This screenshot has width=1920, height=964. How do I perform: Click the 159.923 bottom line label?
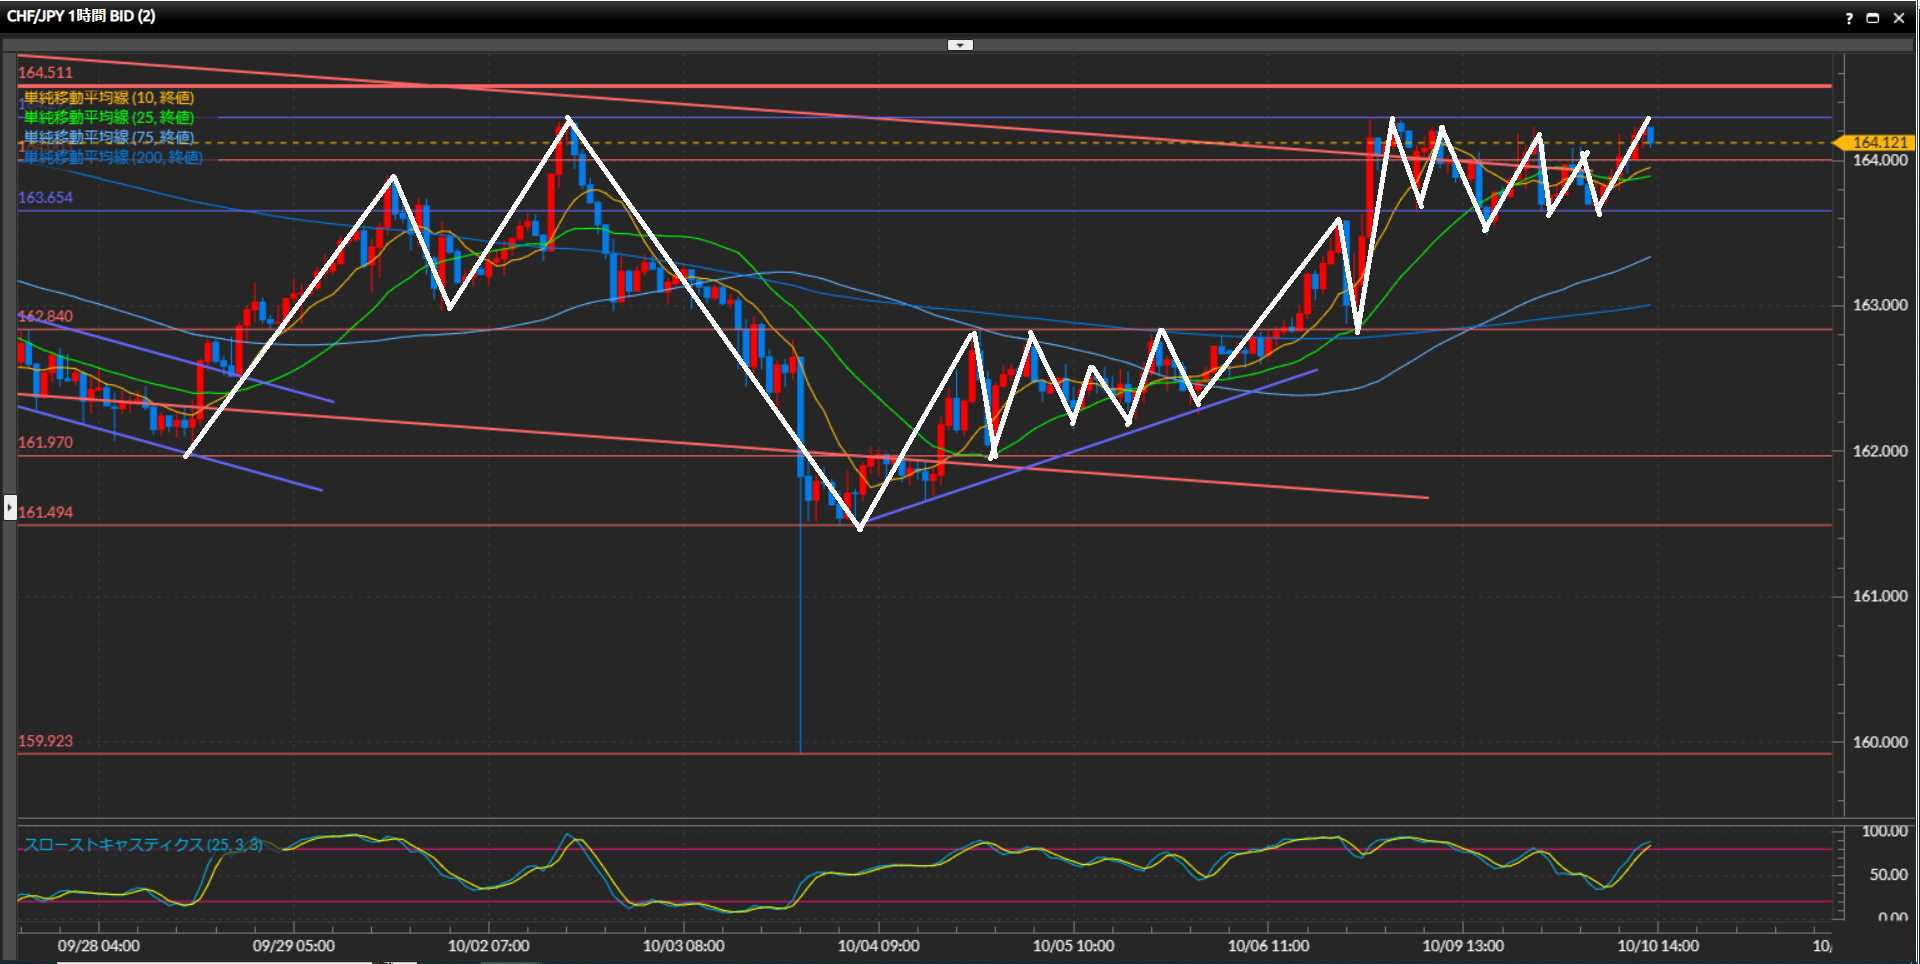pyautogui.click(x=46, y=742)
